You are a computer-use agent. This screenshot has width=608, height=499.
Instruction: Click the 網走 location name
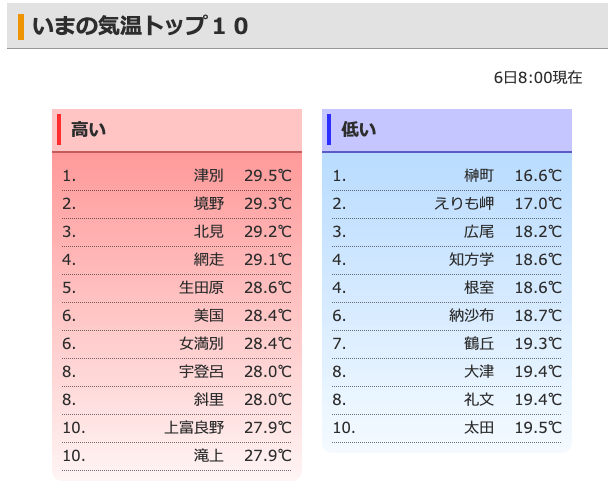pos(209,260)
